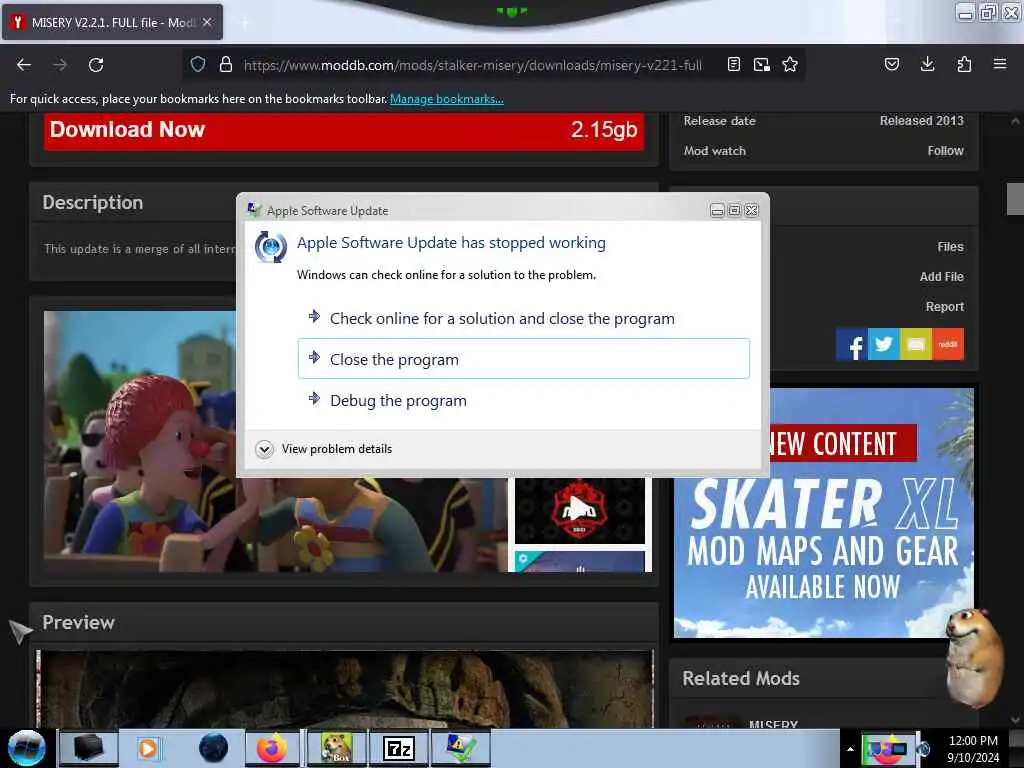Click the site security padlock icon
The width and height of the screenshot is (1024, 768).
tap(226, 64)
